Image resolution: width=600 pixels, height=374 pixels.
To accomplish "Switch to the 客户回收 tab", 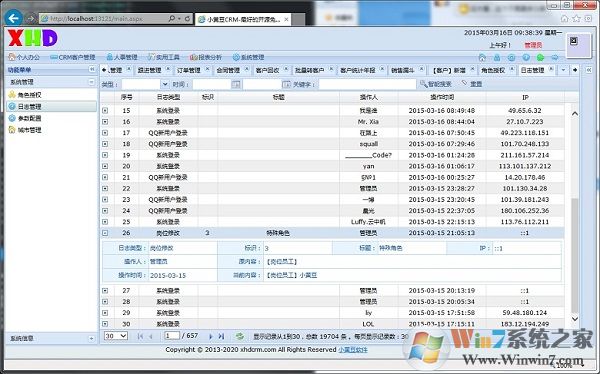I will tap(267, 70).
